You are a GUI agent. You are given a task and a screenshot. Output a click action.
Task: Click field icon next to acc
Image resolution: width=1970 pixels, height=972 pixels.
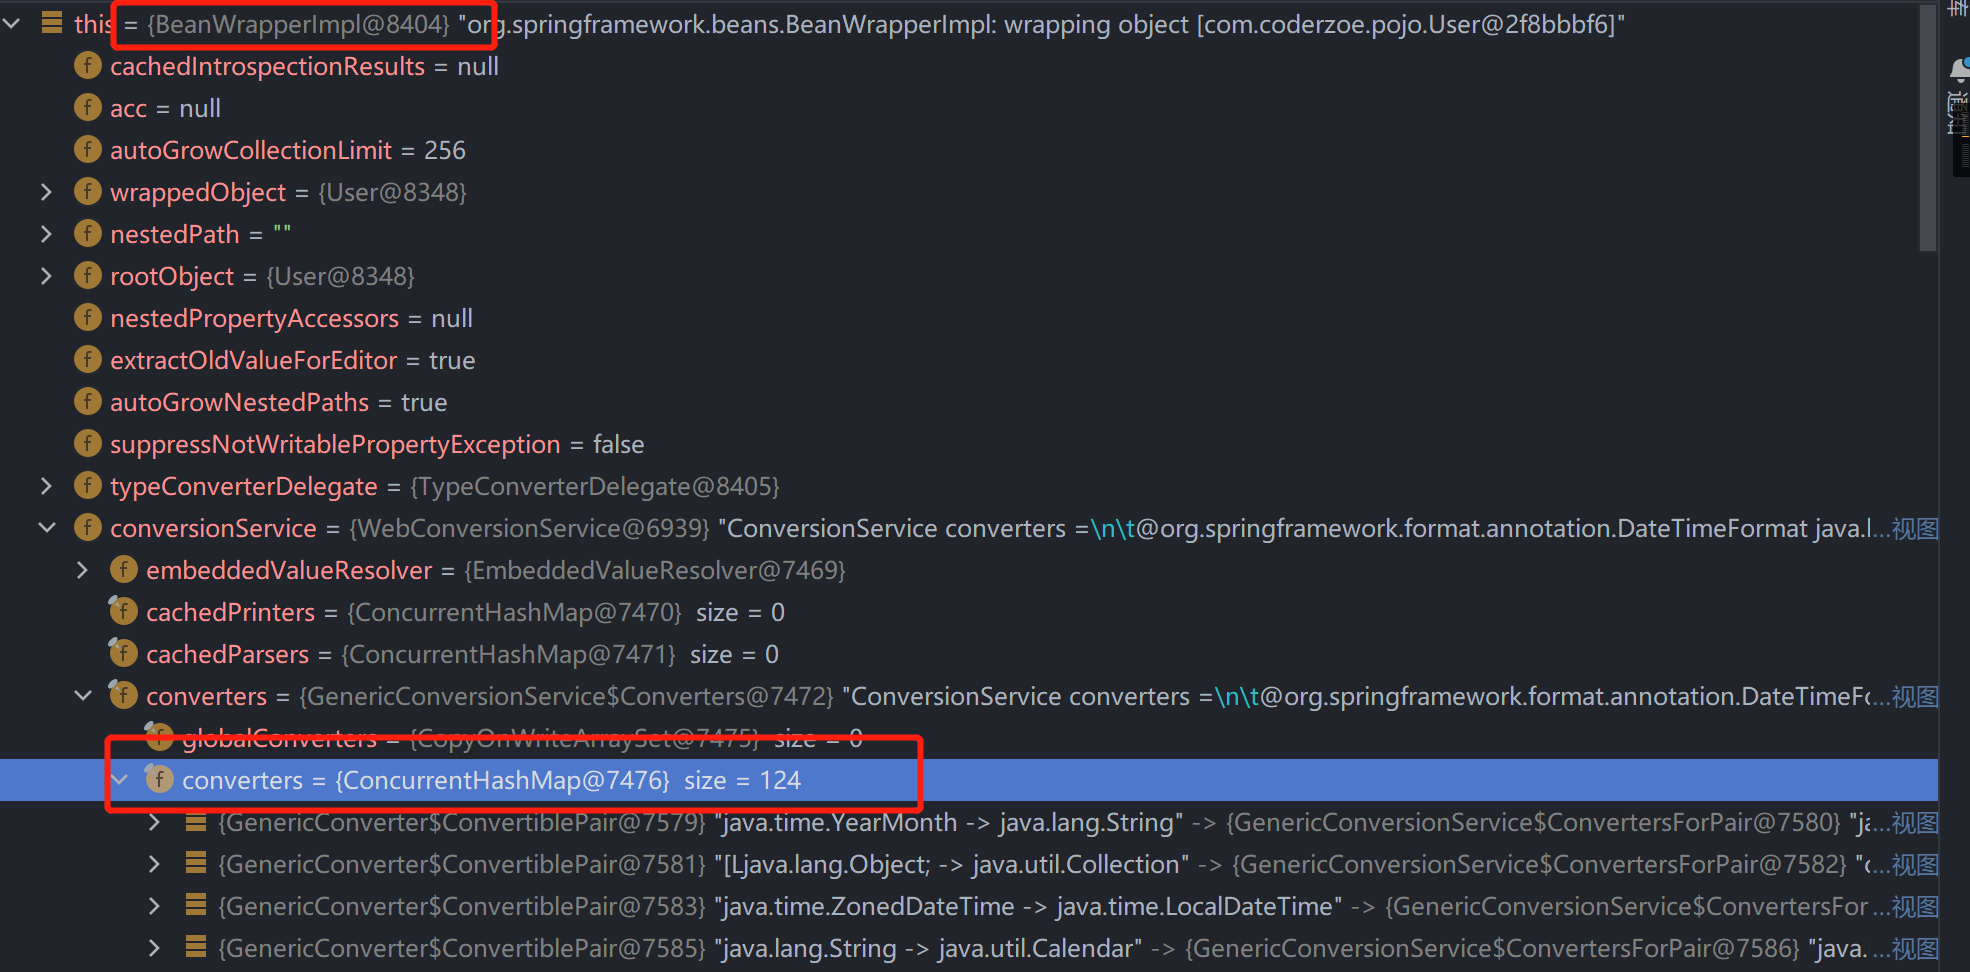[88, 108]
